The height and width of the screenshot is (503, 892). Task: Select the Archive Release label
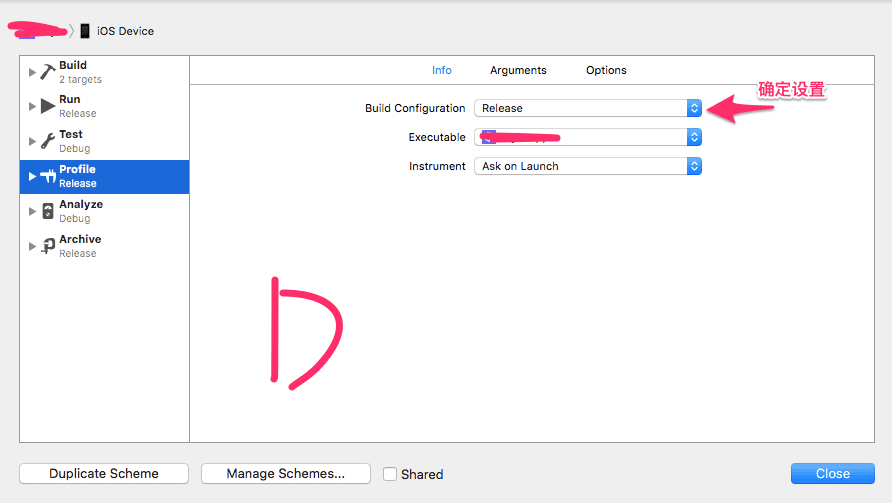80,246
